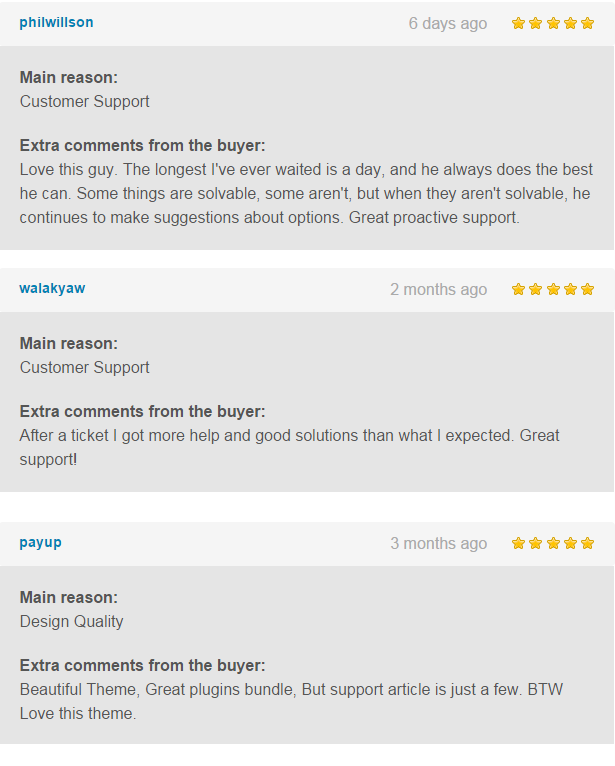Click middle star of walakyaw's rating
The height and width of the screenshot is (766, 615).
pyautogui.click(x=553, y=289)
